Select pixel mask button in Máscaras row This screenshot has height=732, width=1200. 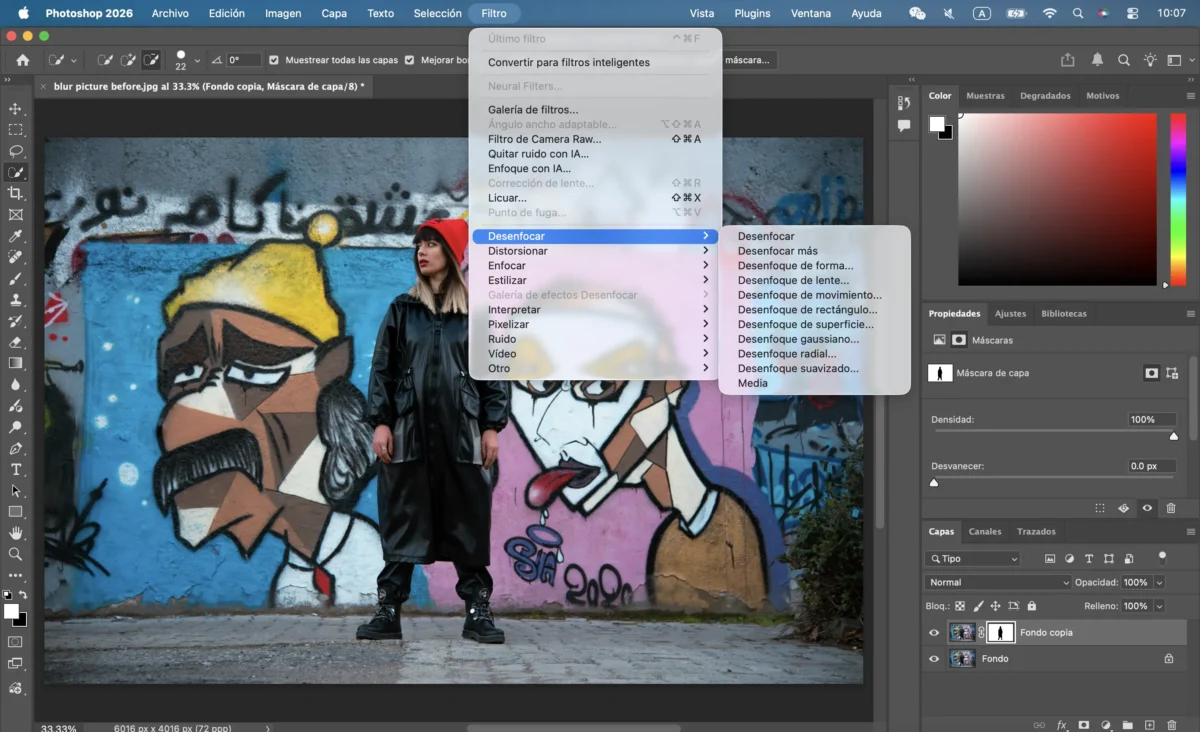(x=959, y=340)
